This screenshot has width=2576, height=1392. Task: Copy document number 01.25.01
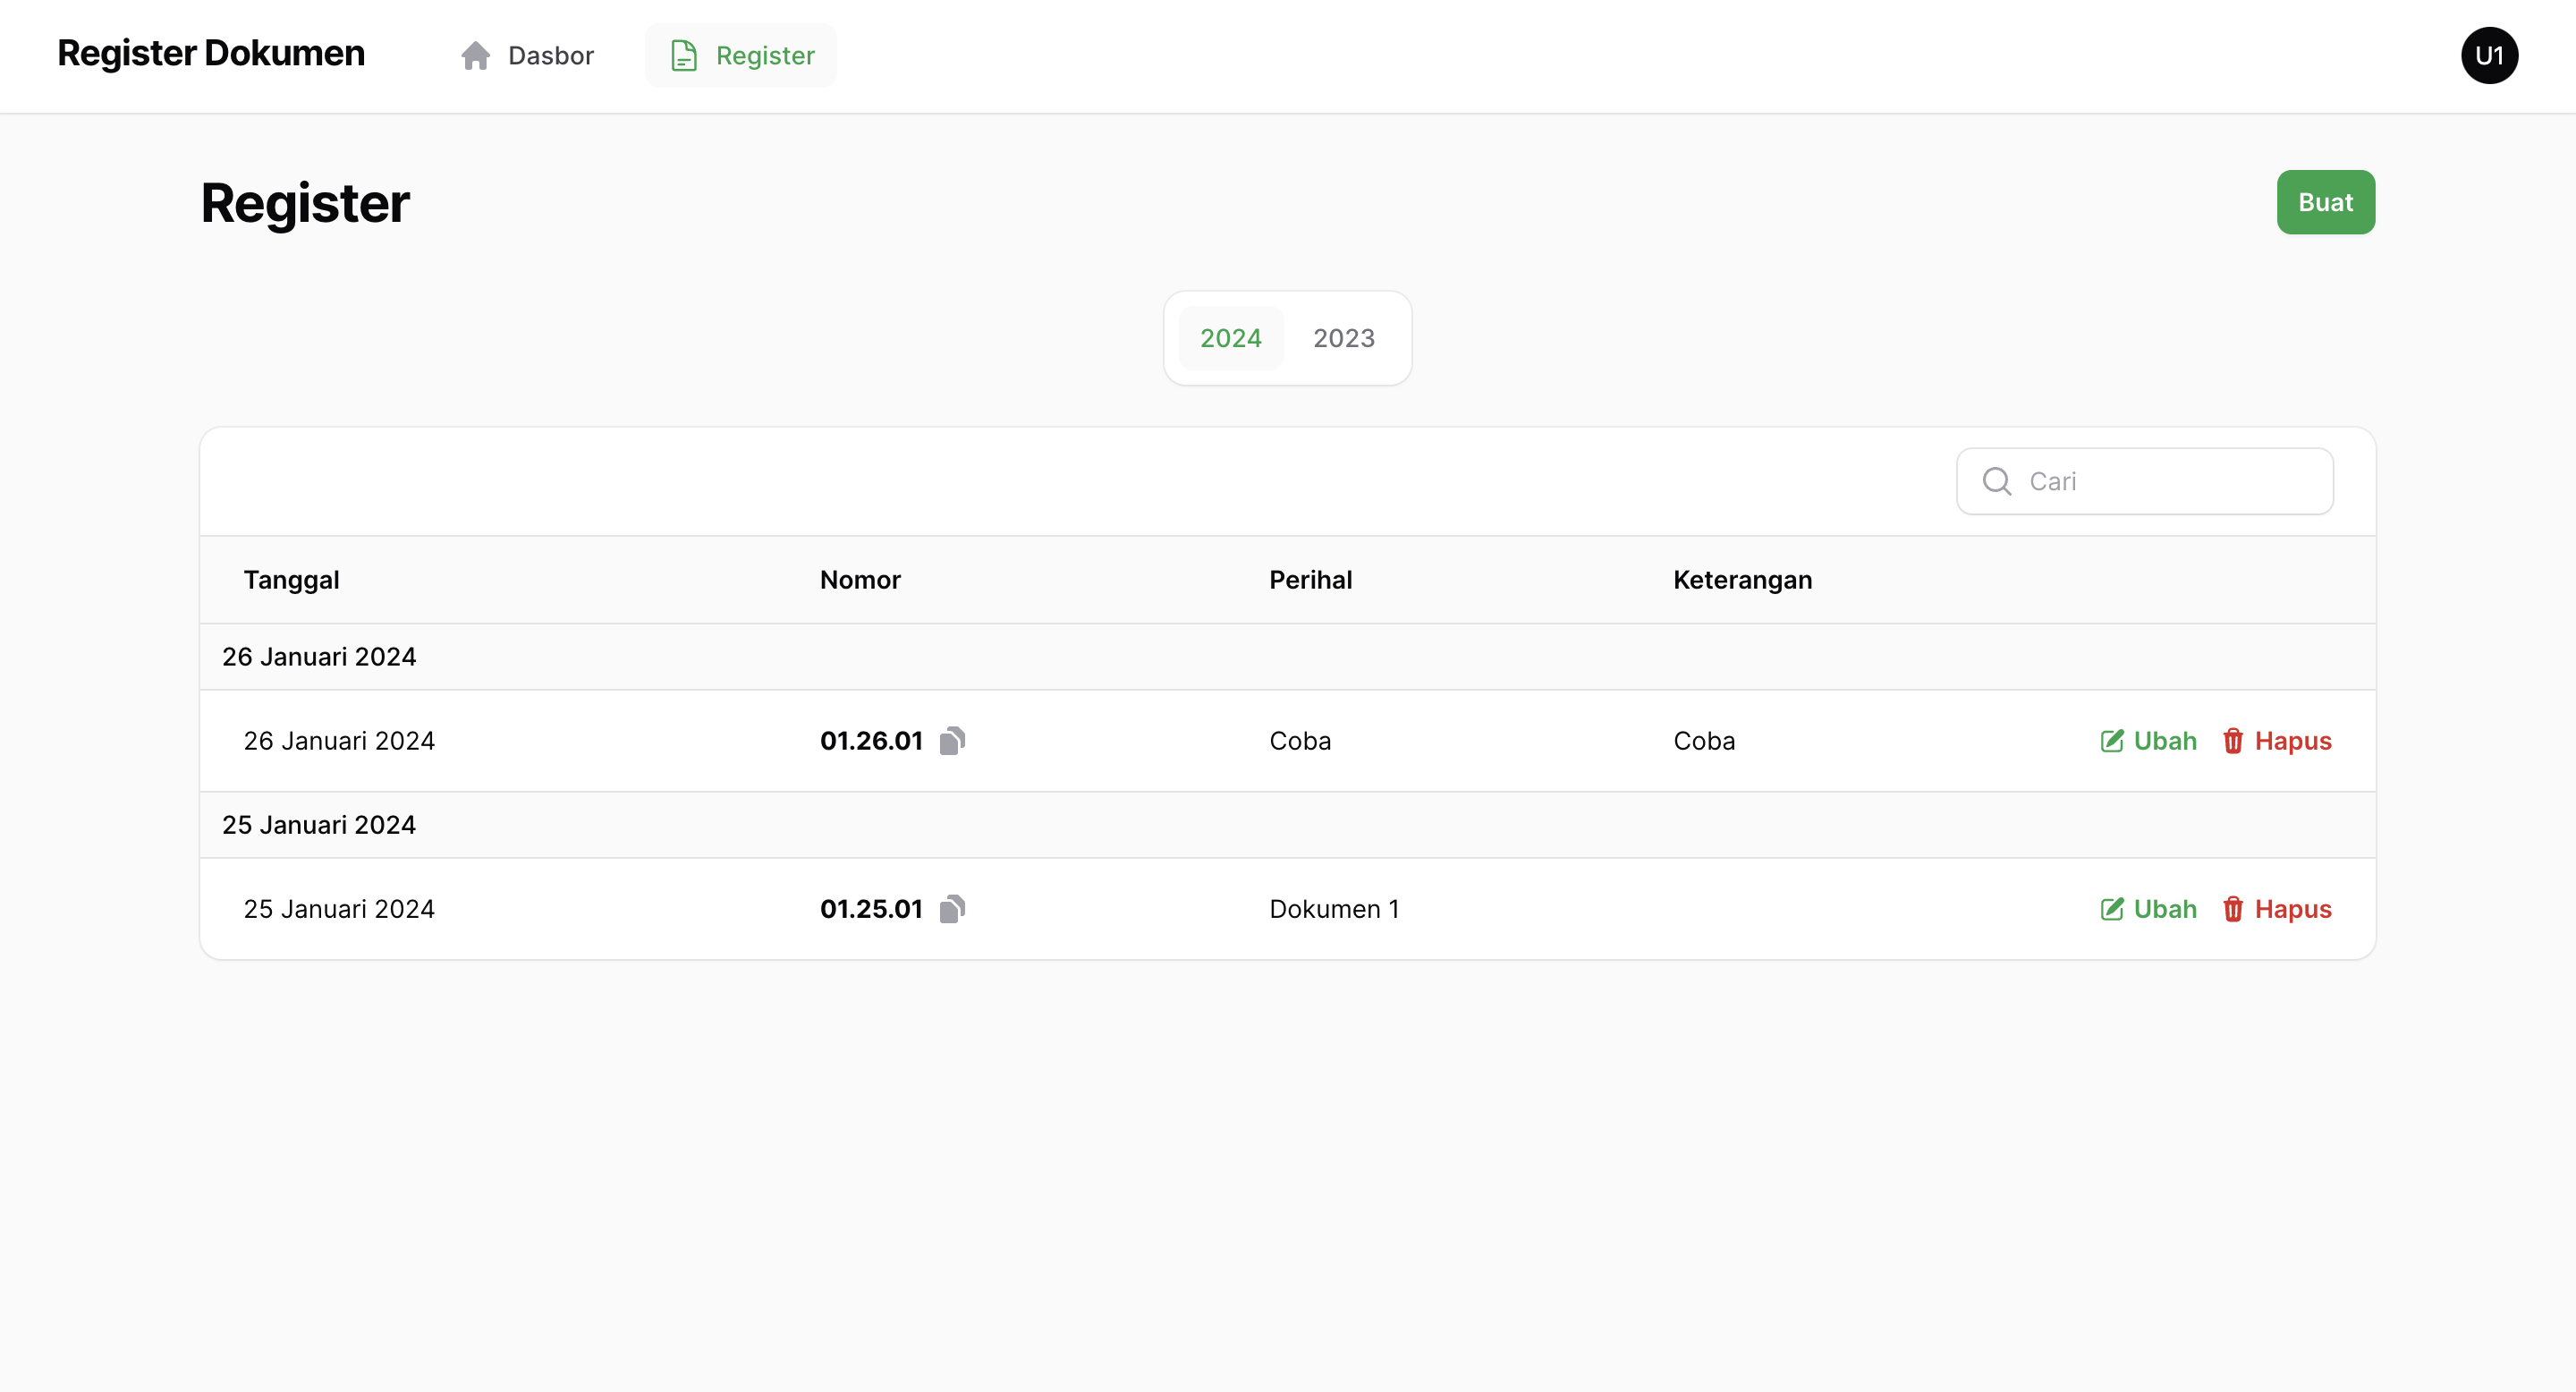[952, 909]
